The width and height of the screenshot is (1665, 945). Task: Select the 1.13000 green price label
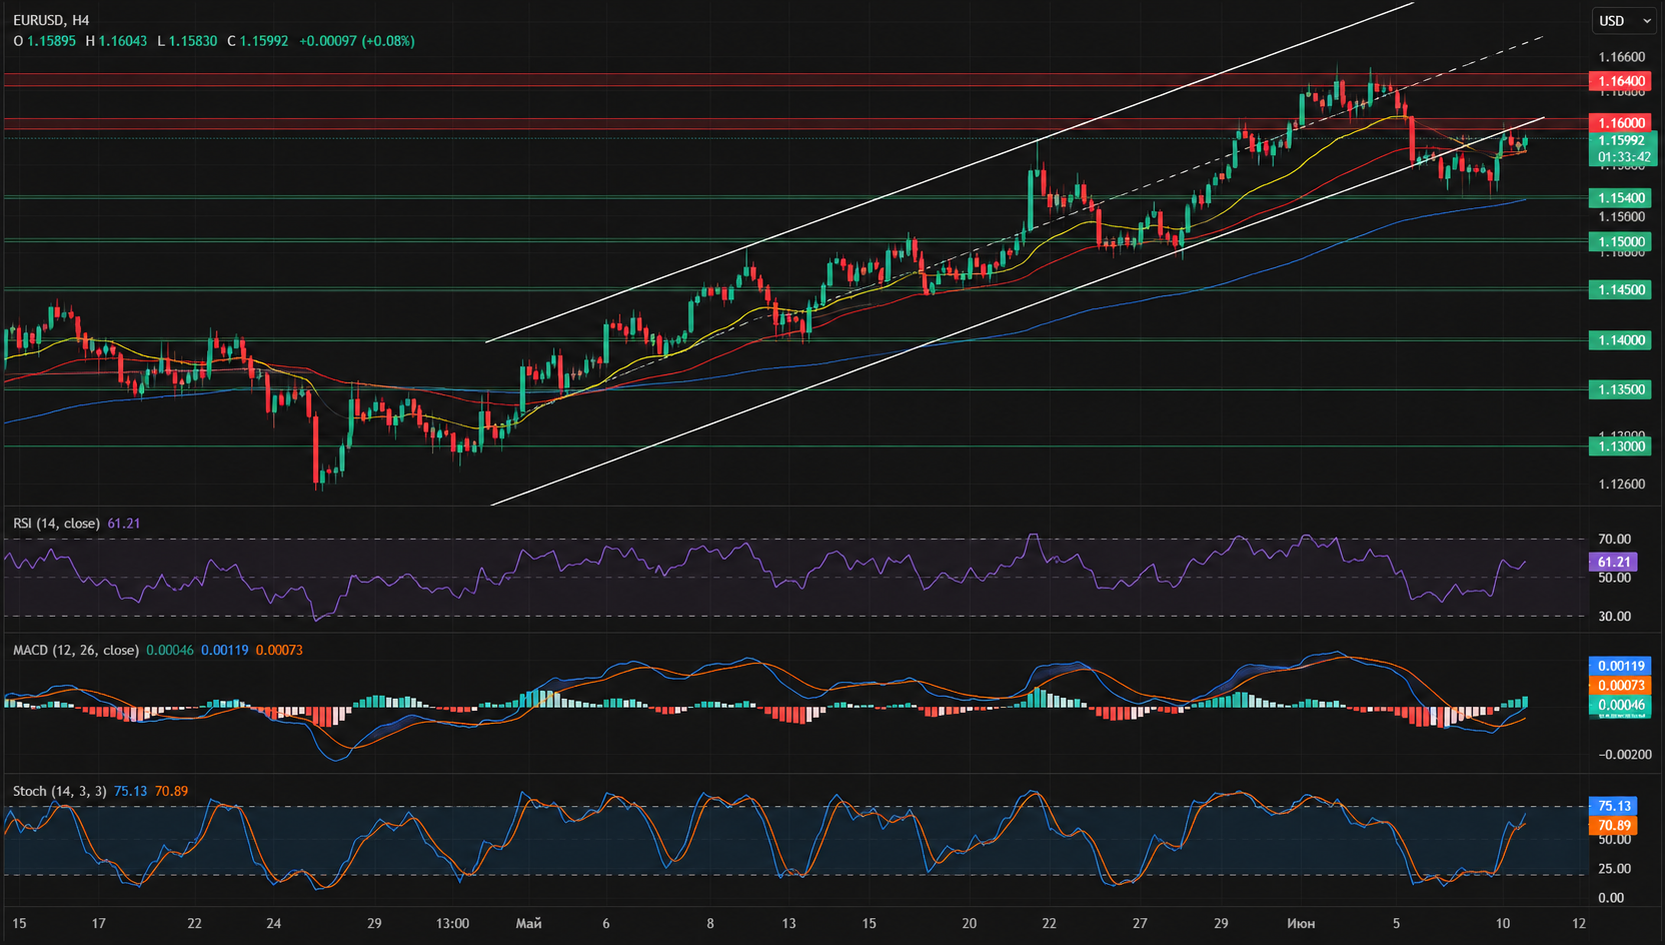coord(1620,447)
